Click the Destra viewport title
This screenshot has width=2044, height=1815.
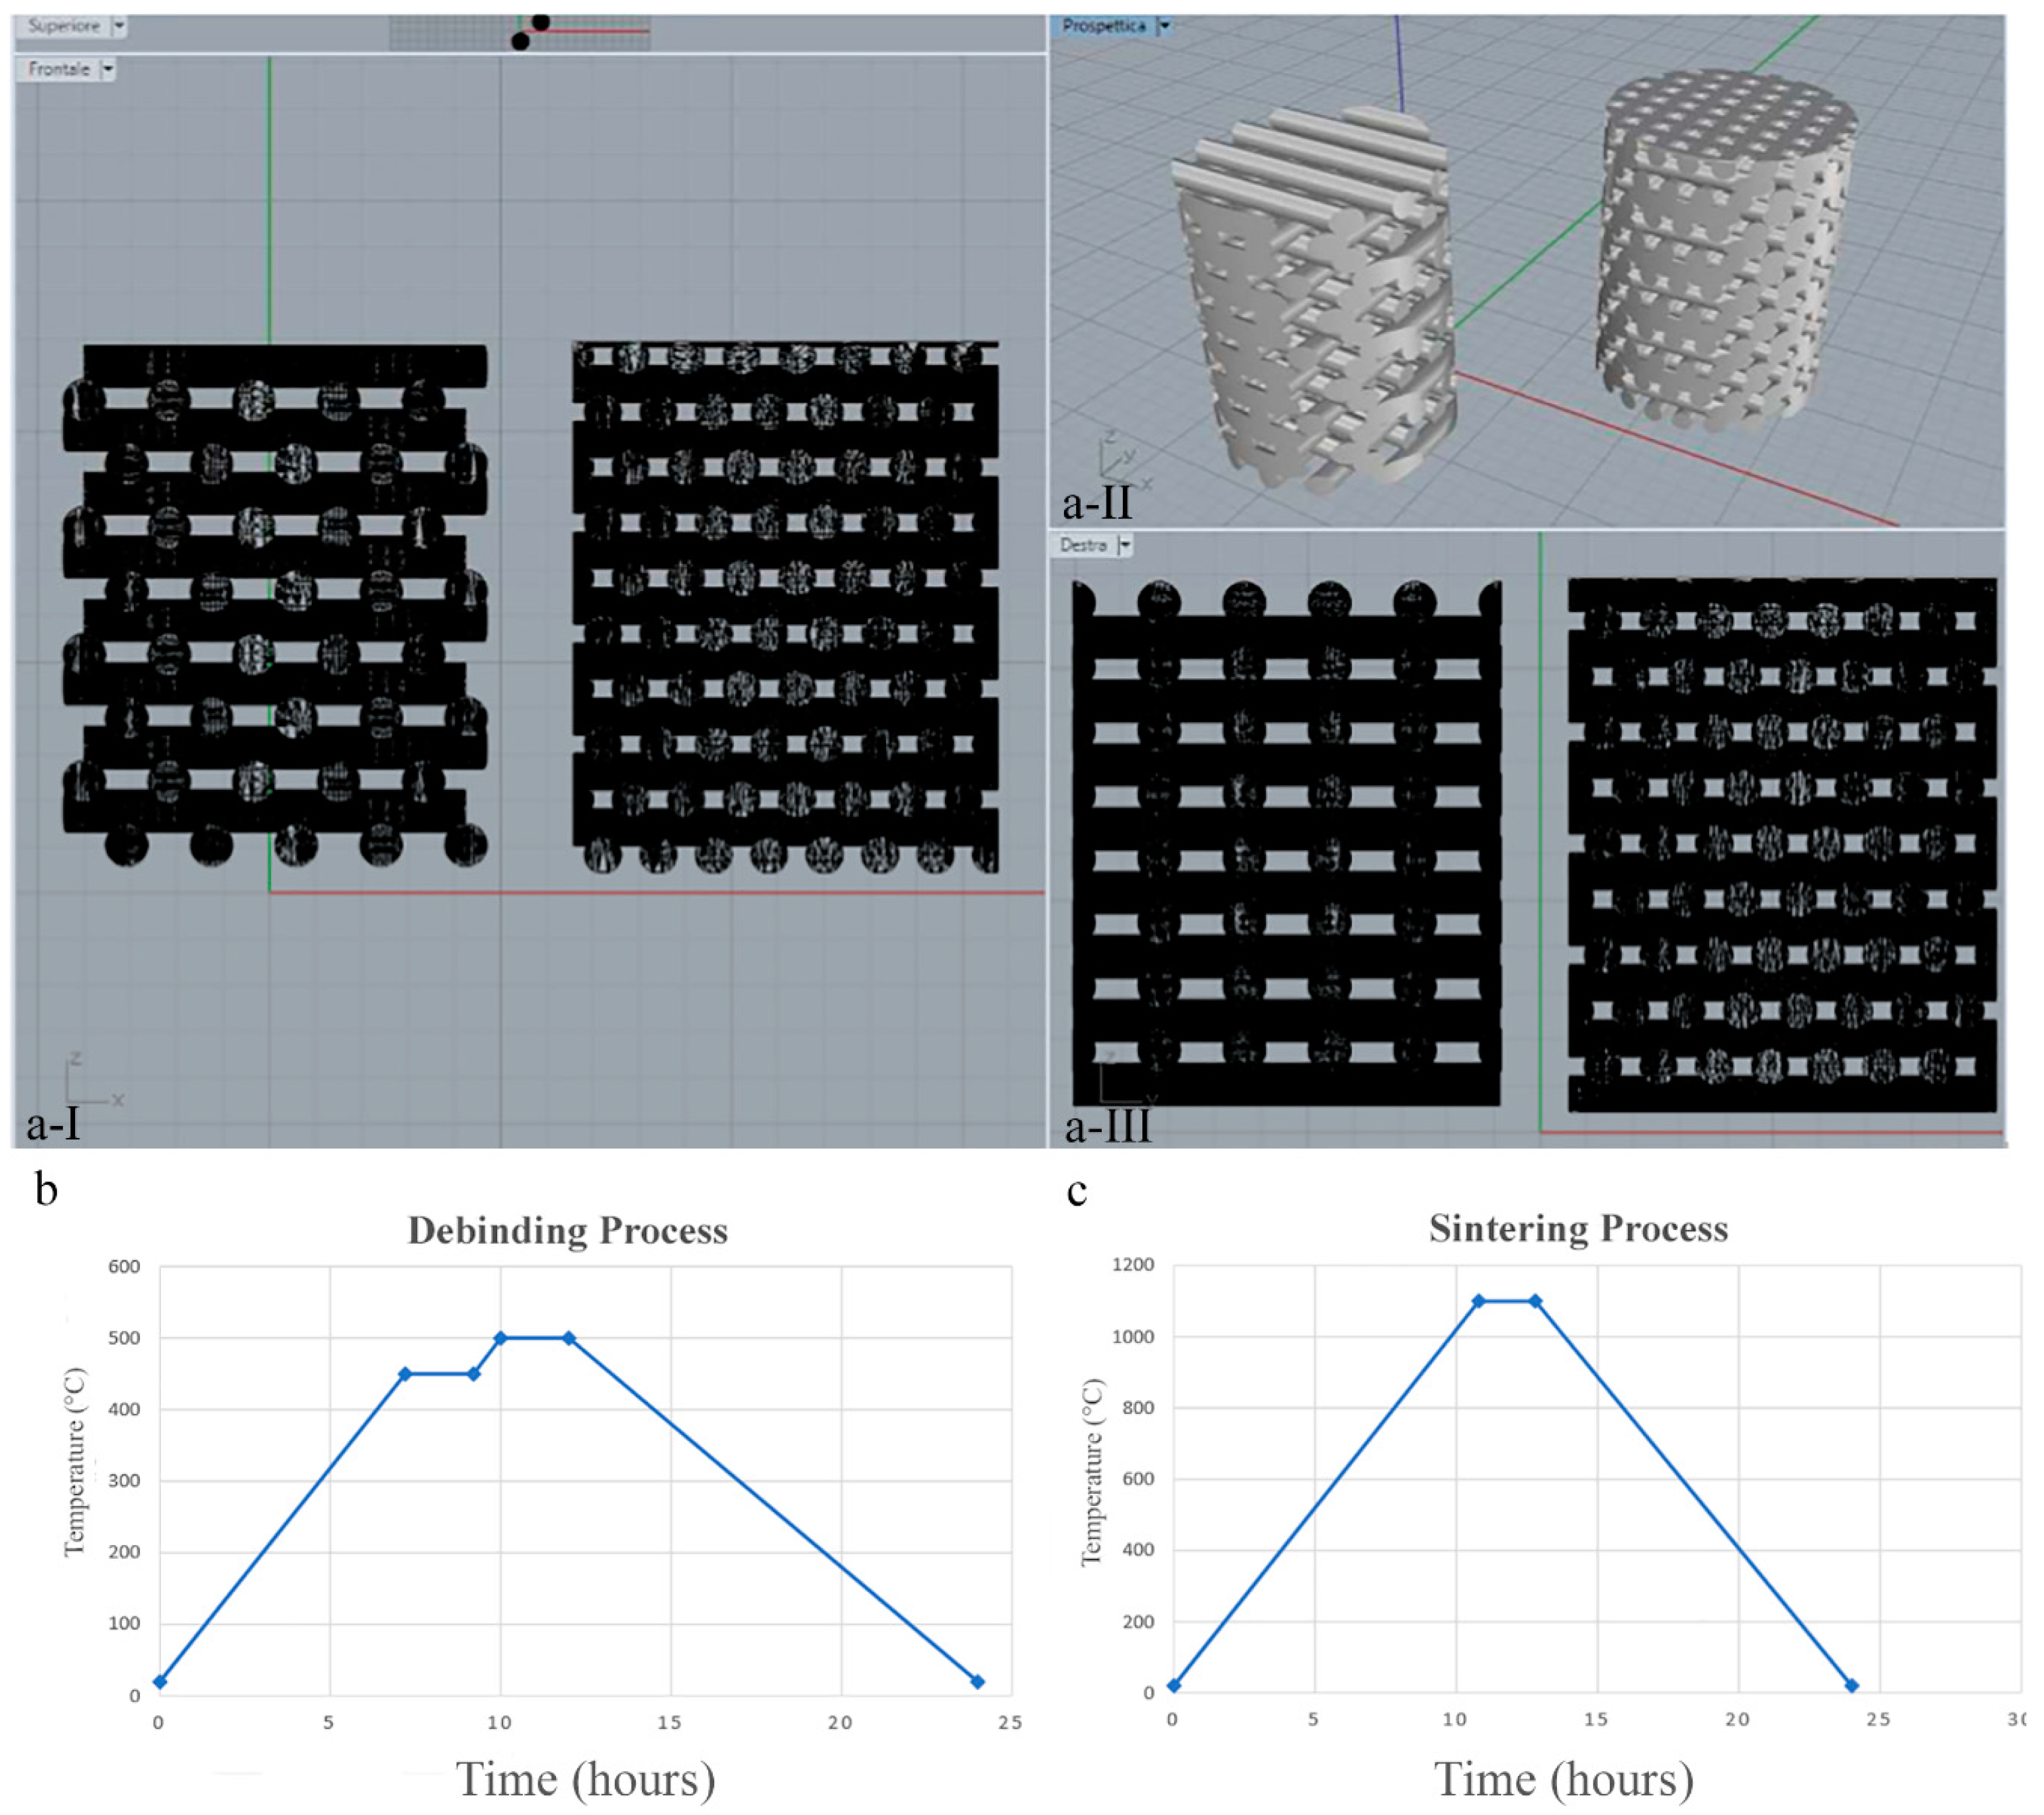1083,545
